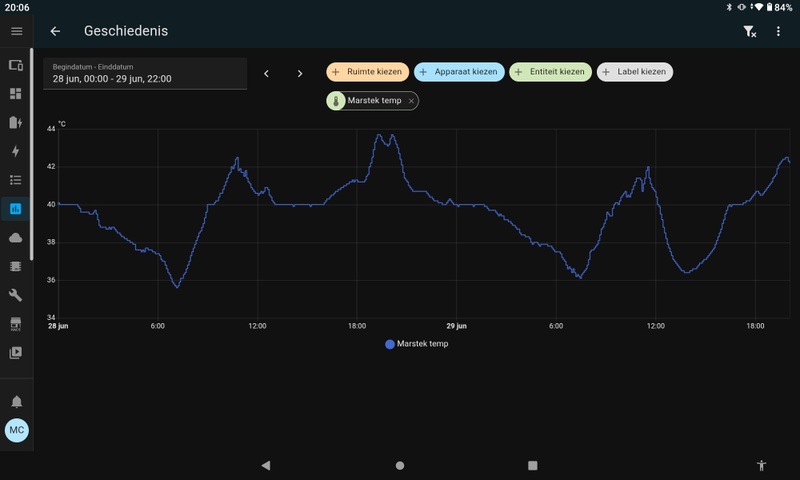
Task: Go to the previous date range
Action: [x=266, y=73]
